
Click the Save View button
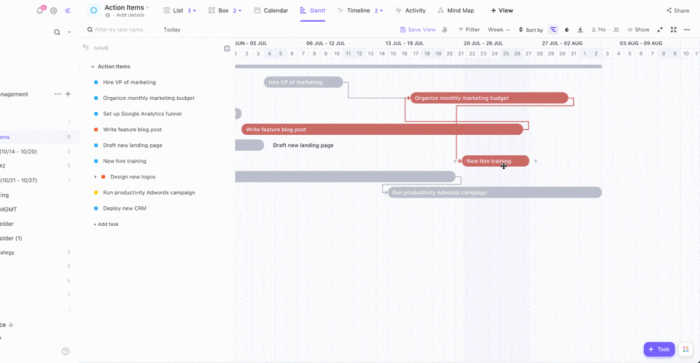[x=418, y=29]
